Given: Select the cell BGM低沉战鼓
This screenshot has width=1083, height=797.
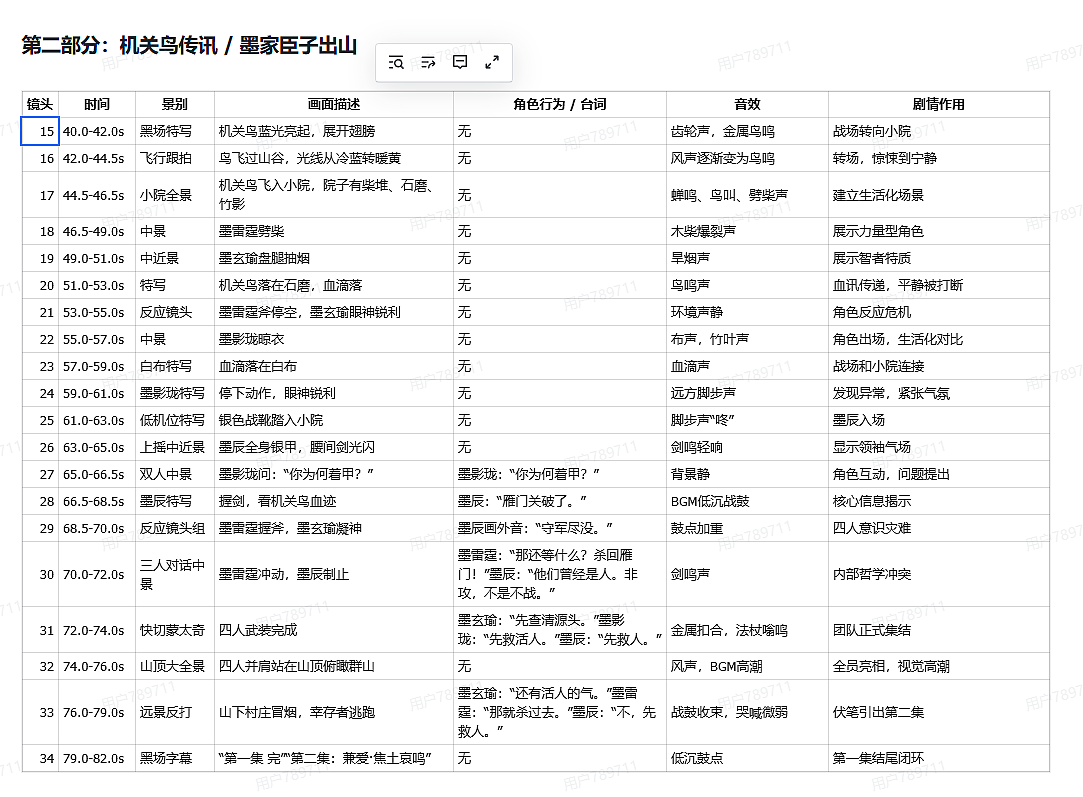Looking at the screenshot, I should [x=747, y=501].
